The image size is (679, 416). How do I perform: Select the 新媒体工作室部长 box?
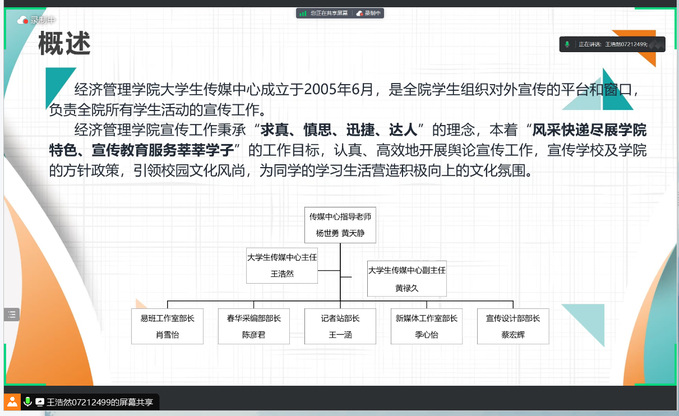426,326
